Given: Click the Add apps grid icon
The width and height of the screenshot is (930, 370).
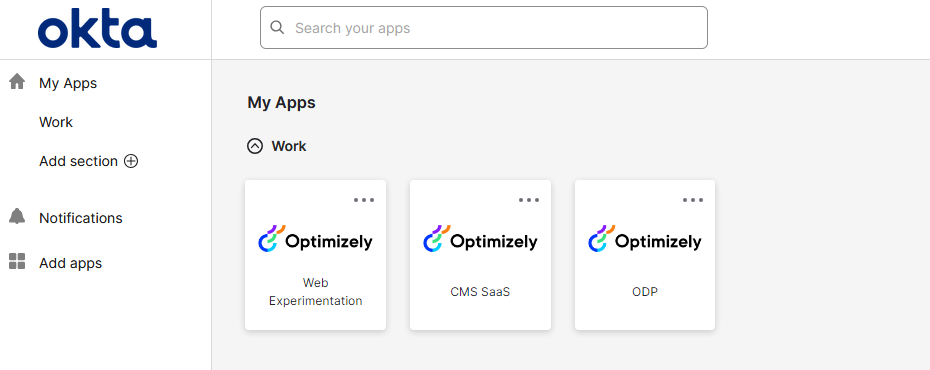Looking at the screenshot, I should (x=17, y=261).
